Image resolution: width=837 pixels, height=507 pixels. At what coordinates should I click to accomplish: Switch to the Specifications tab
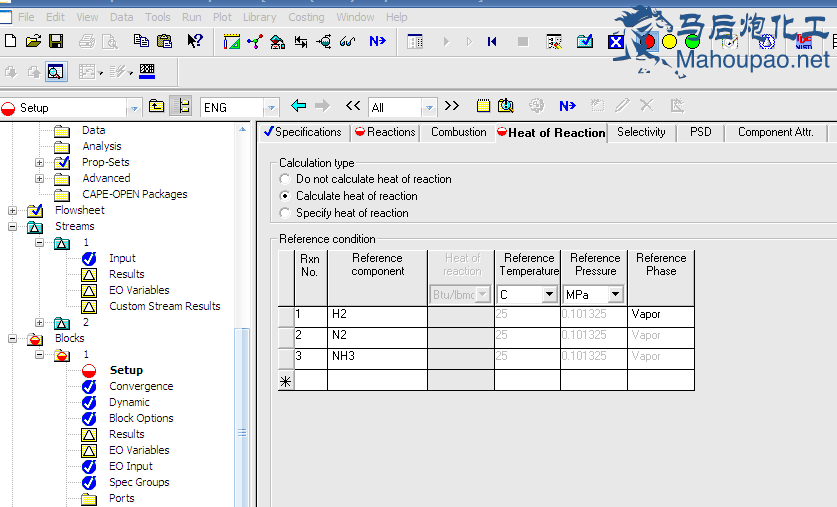coord(303,132)
